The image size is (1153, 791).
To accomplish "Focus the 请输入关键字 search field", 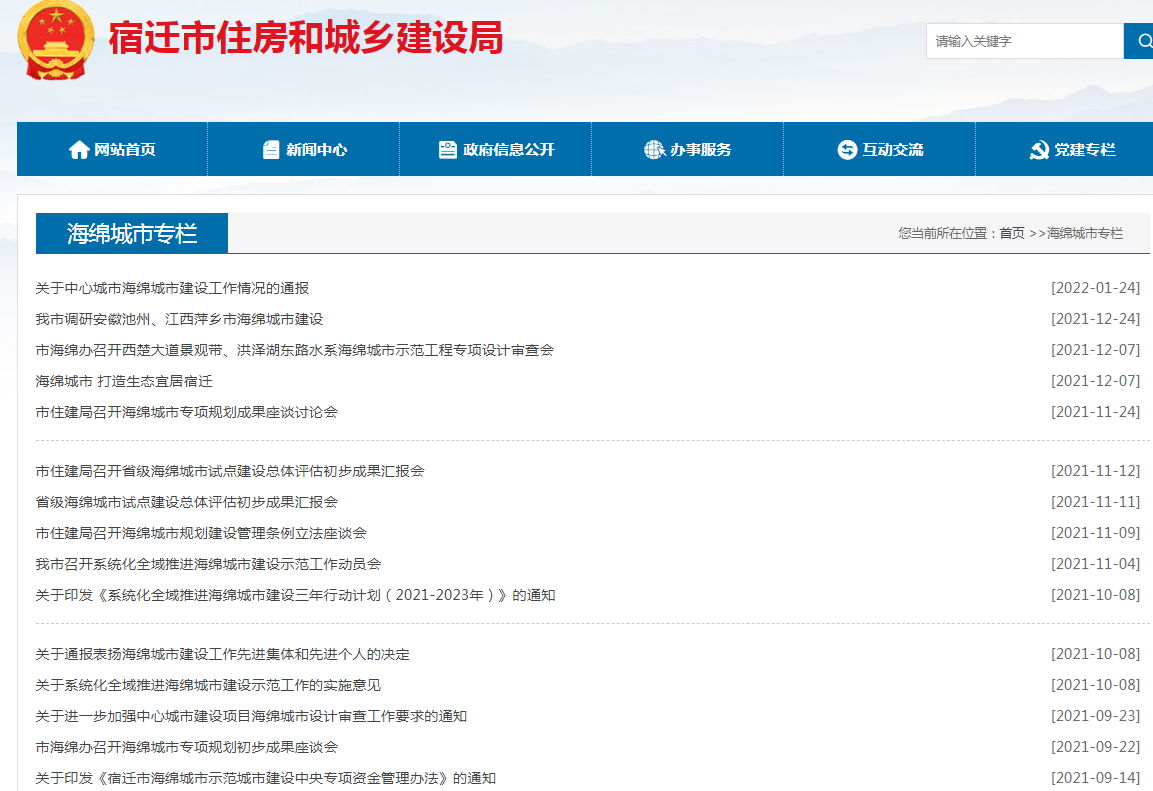I will [x=1025, y=41].
